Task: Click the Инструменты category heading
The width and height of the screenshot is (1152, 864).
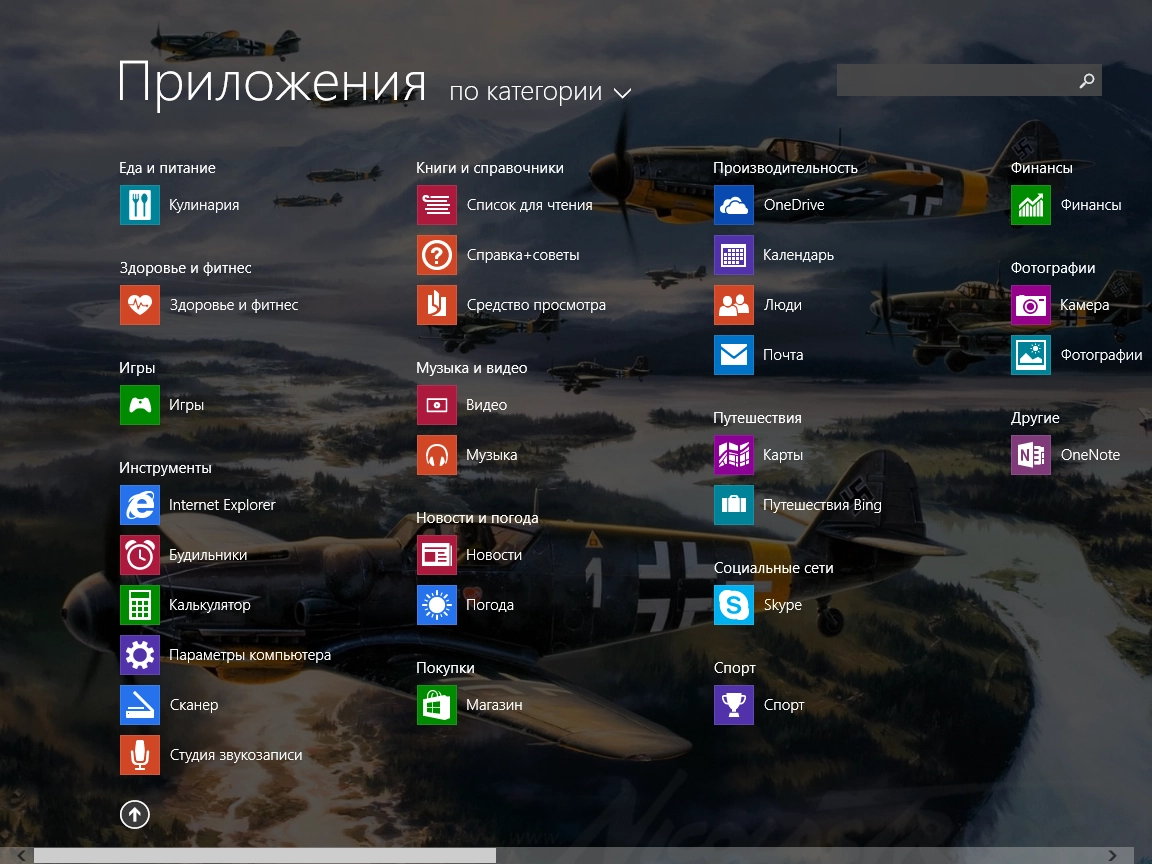Action: click(165, 468)
